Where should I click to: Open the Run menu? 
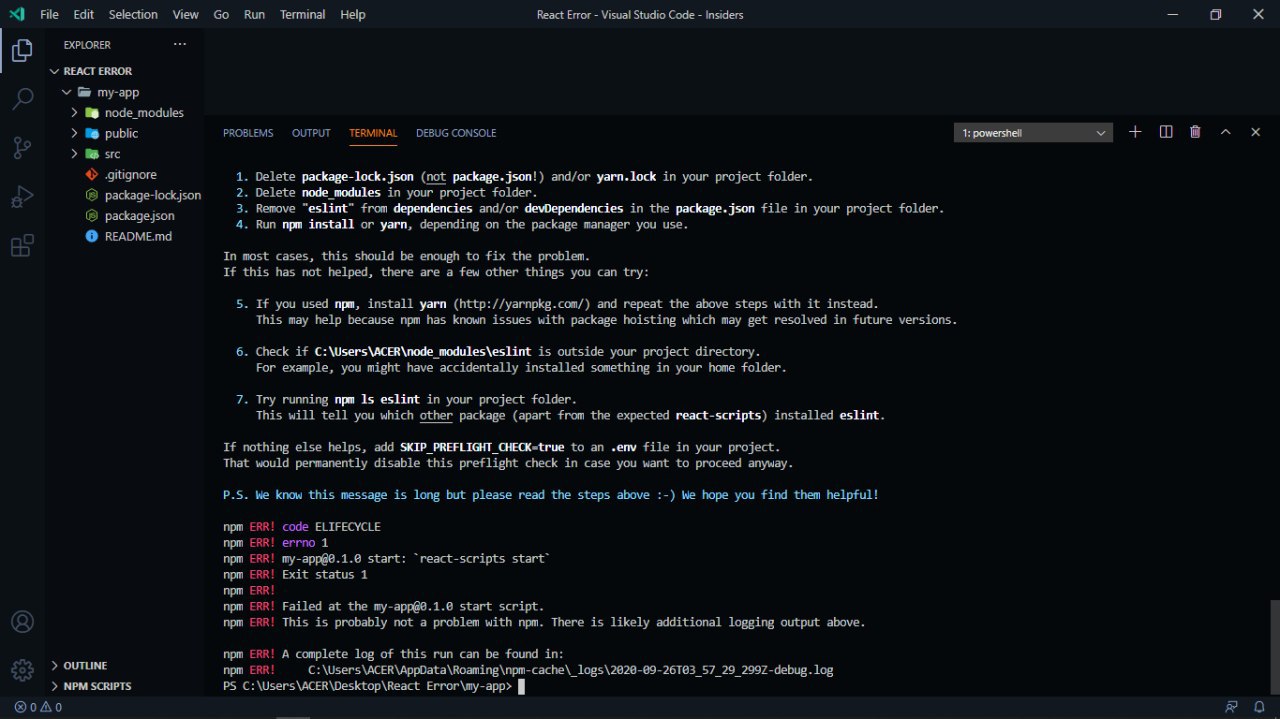click(x=254, y=14)
